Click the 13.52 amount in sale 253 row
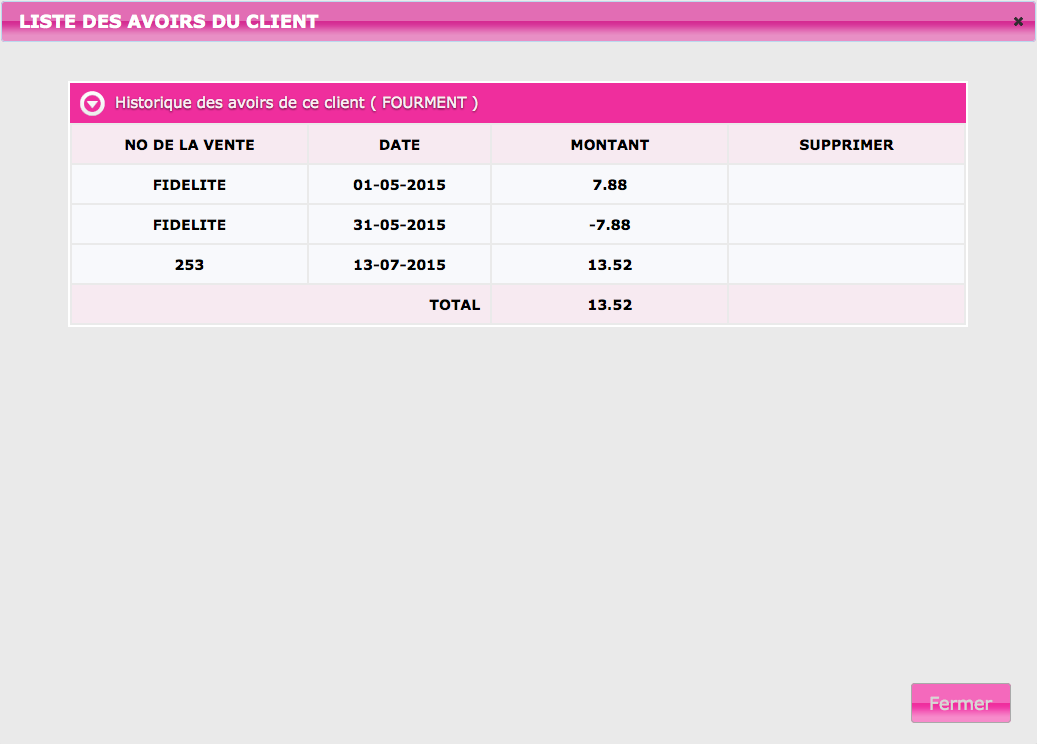This screenshot has height=744, width=1037. click(609, 265)
